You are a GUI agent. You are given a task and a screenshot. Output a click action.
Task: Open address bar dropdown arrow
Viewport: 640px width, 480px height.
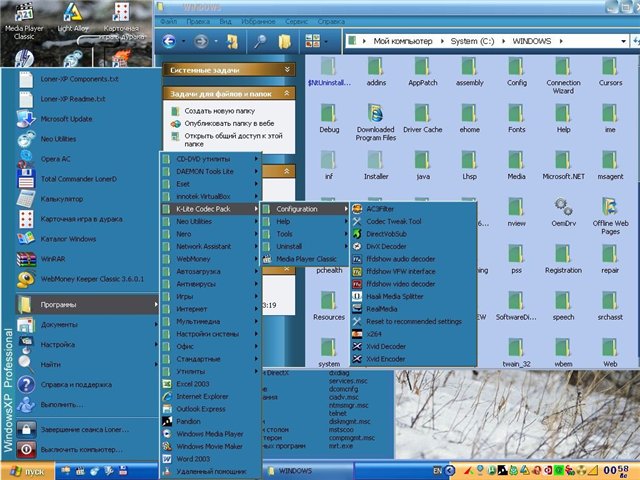tap(623, 41)
